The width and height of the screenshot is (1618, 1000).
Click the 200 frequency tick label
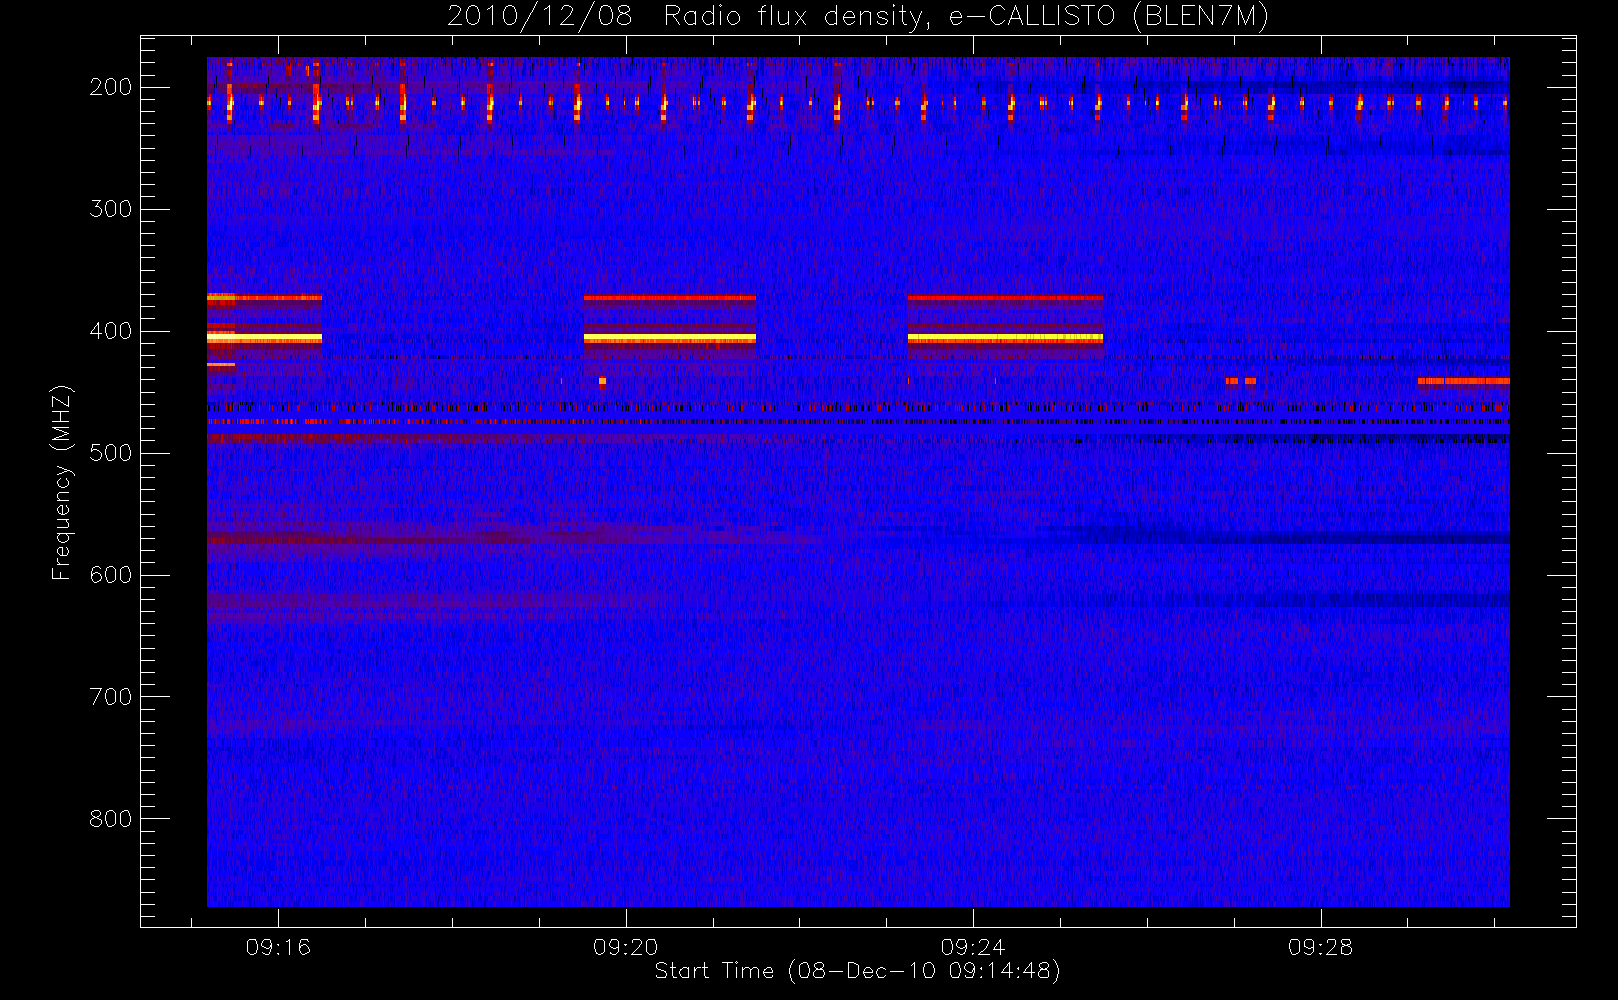(x=111, y=87)
